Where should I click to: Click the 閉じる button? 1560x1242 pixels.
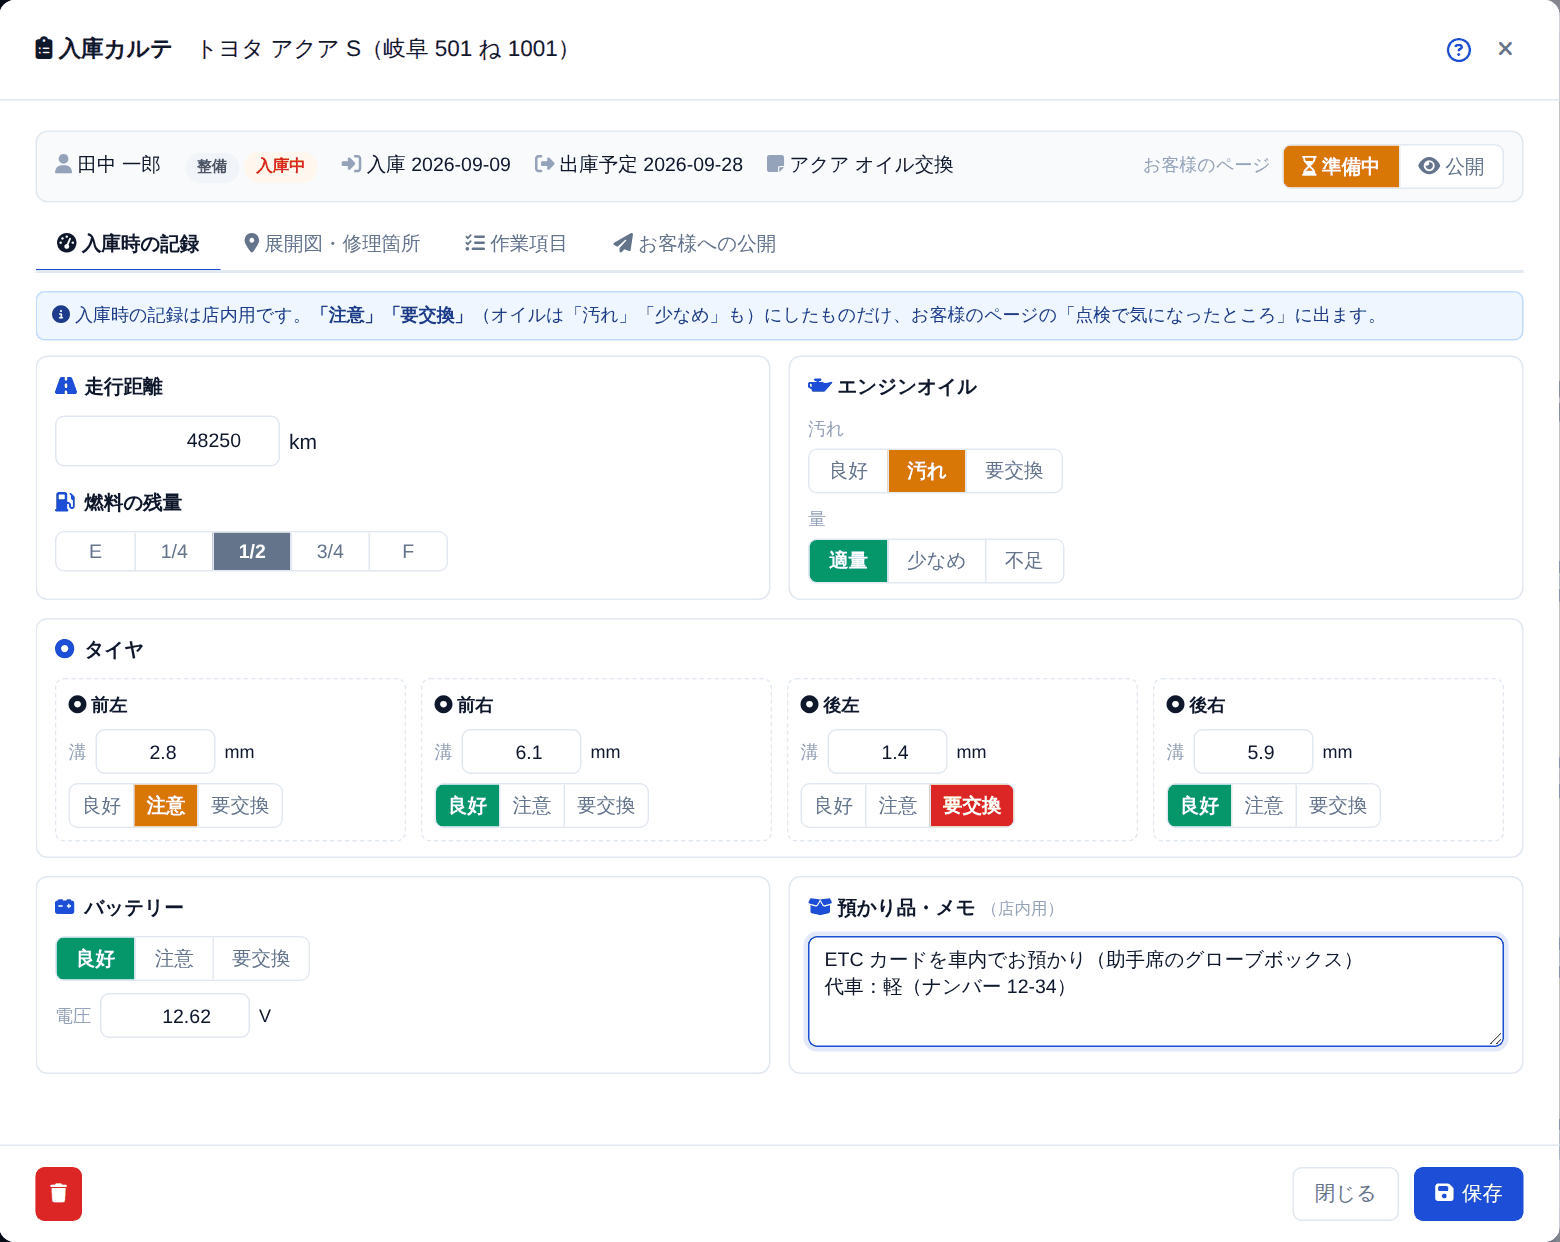[1345, 1194]
